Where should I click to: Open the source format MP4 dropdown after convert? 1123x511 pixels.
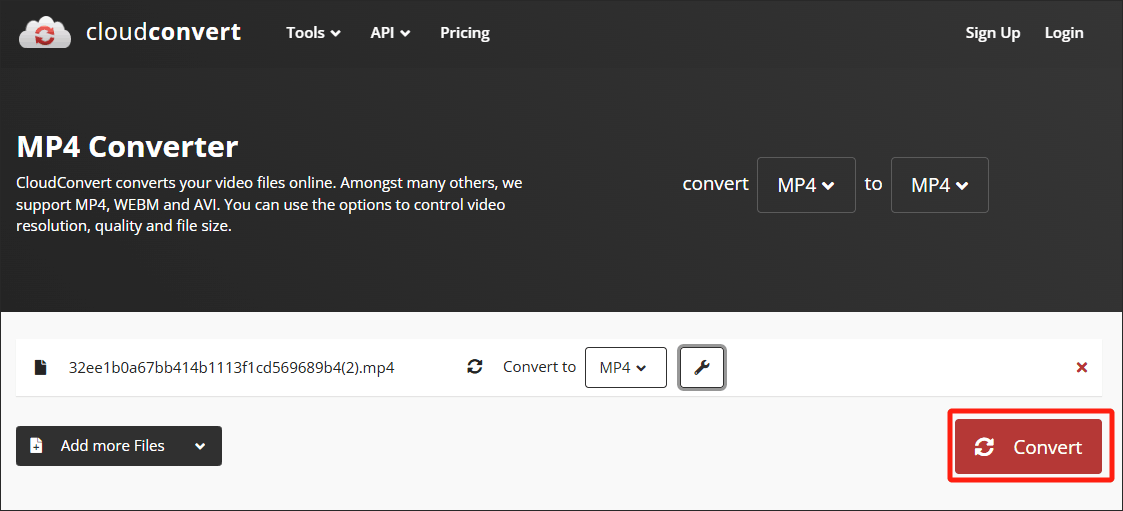click(806, 185)
